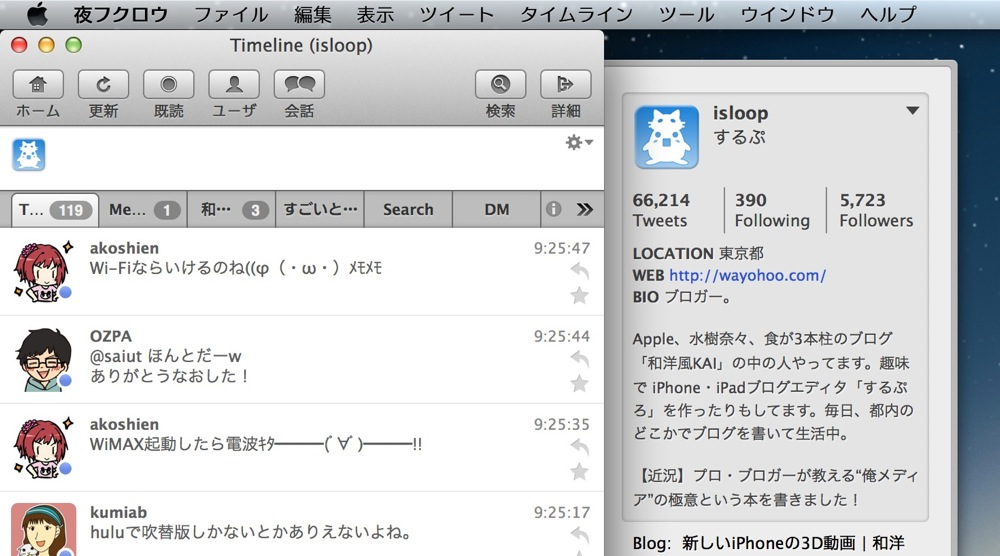Click the isloop account icon in compose area
This screenshot has height=556, width=1000.
click(29, 155)
